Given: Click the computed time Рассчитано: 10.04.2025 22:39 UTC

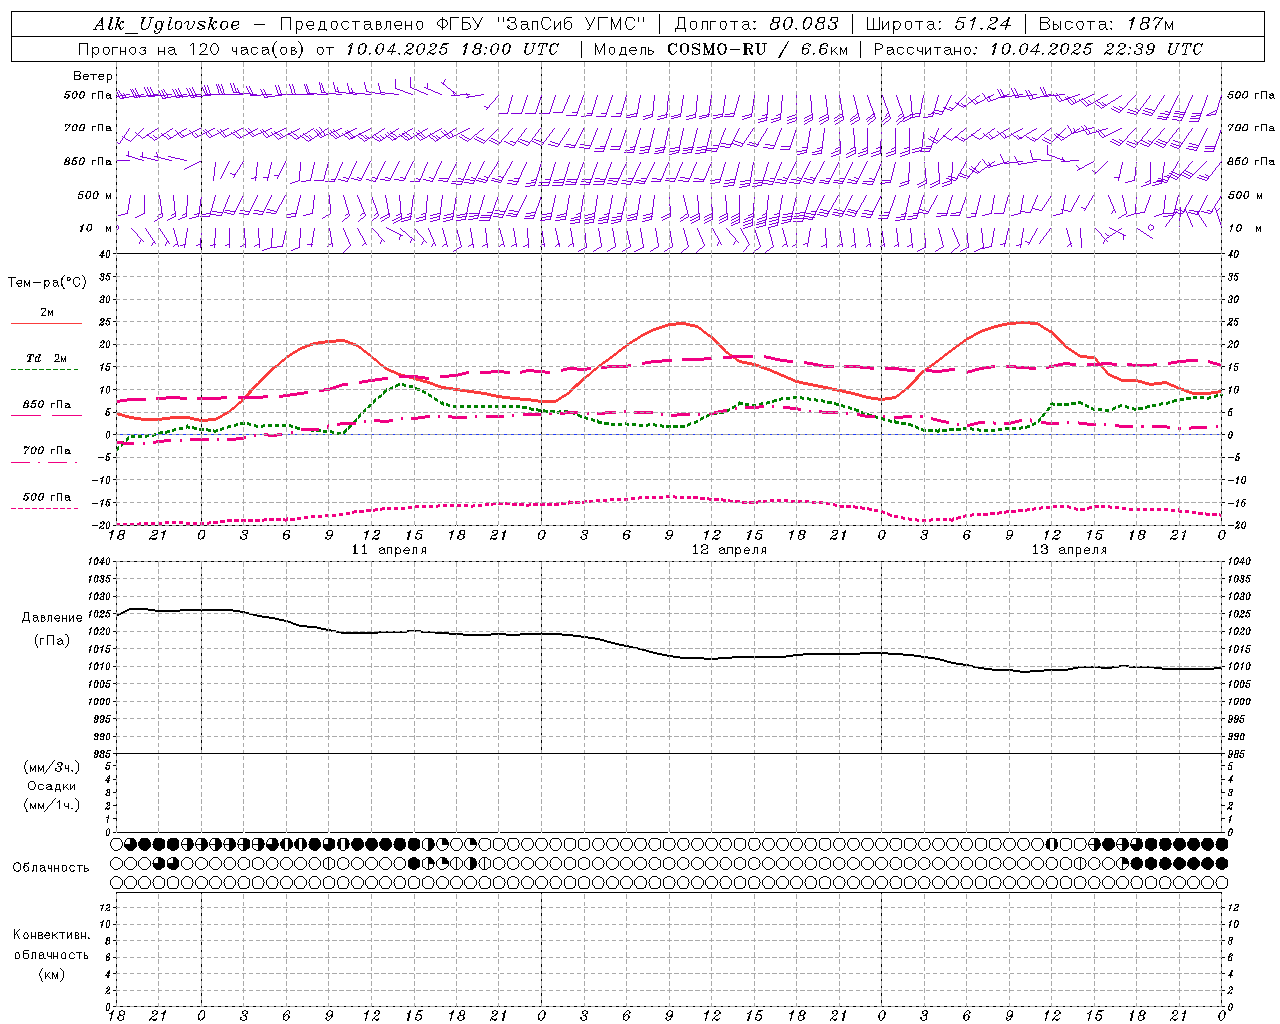Looking at the screenshot, I should (x=1038, y=49).
